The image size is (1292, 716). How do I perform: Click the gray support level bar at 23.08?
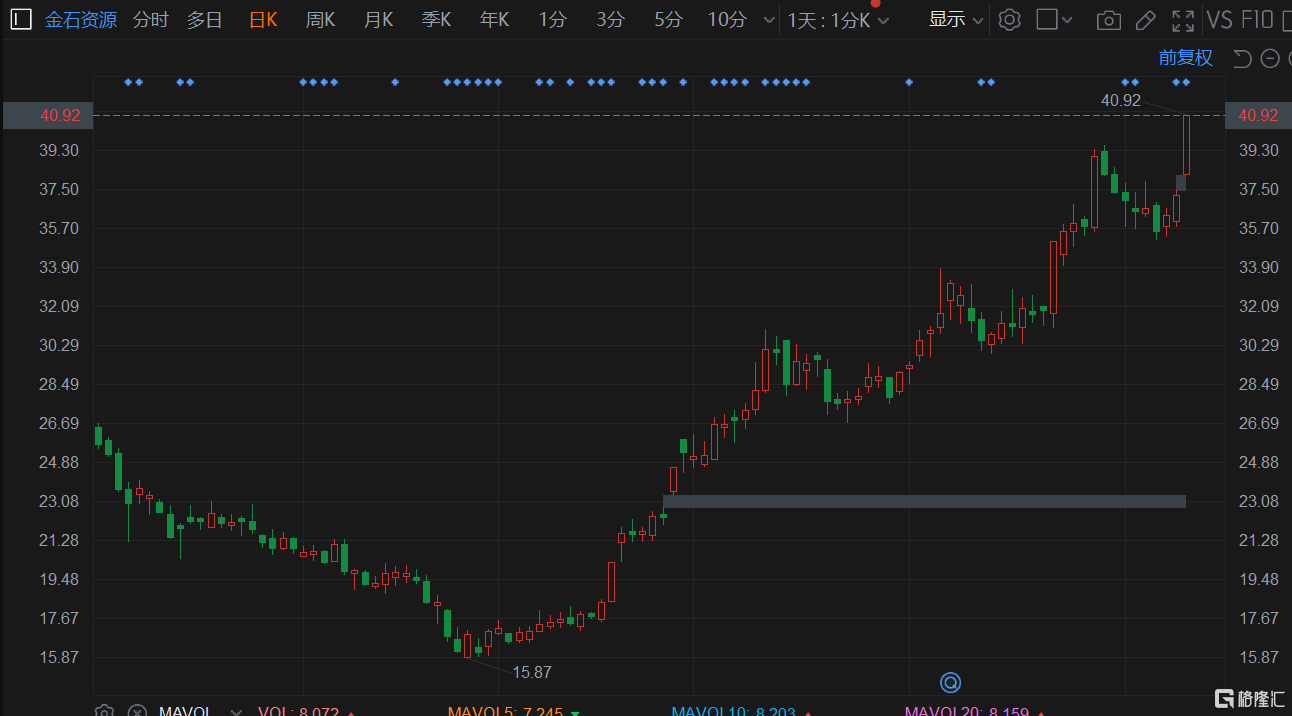[924, 501]
